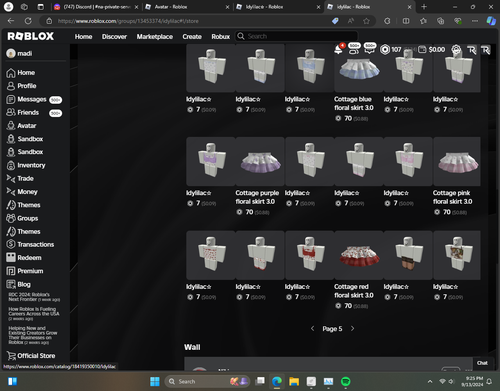
Task: Open the Edge settings and more menu
Action: [475, 21]
